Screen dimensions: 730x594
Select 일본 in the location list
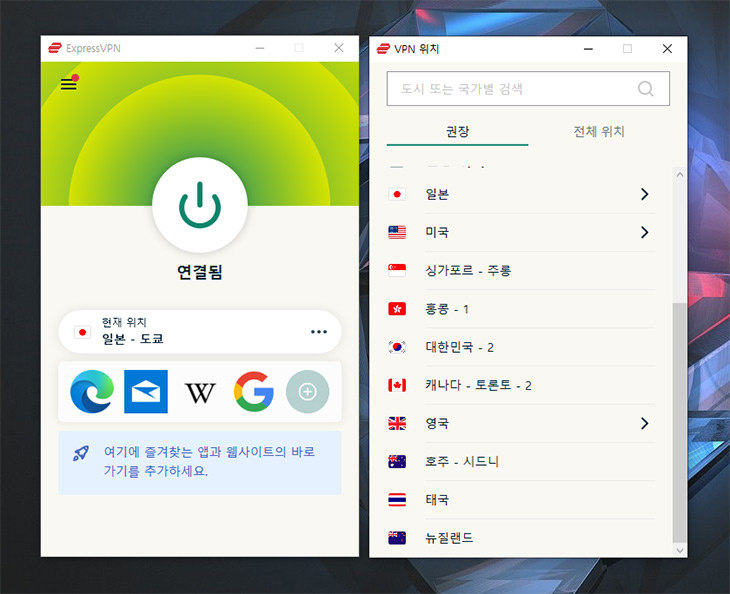(521, 194)
